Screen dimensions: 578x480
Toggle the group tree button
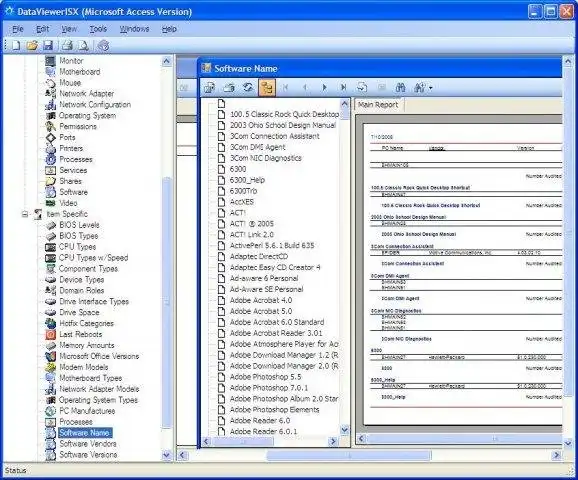[267, 87]
